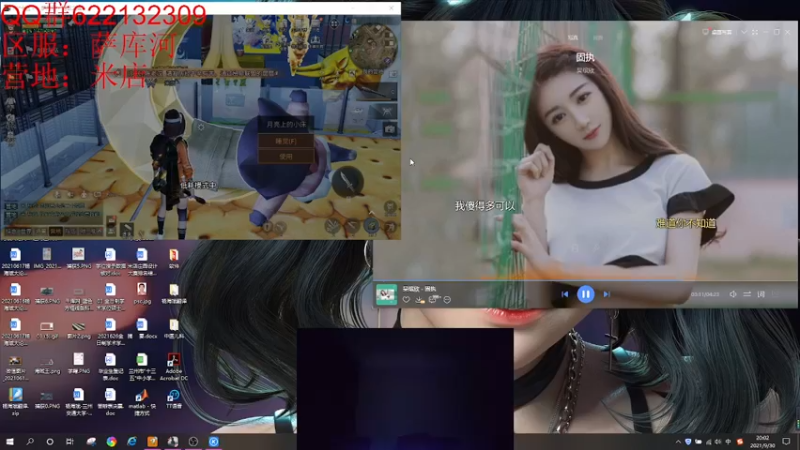Favorite the song with the heart icon
800x450 pixels.
[x=406, y=300]
